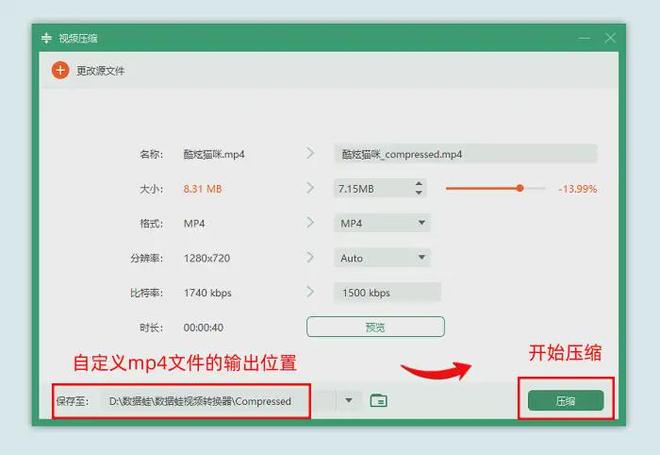Viewport: 660px width, 455px height.
Task: Click the 预览 preview button
Action: point(375,327)
